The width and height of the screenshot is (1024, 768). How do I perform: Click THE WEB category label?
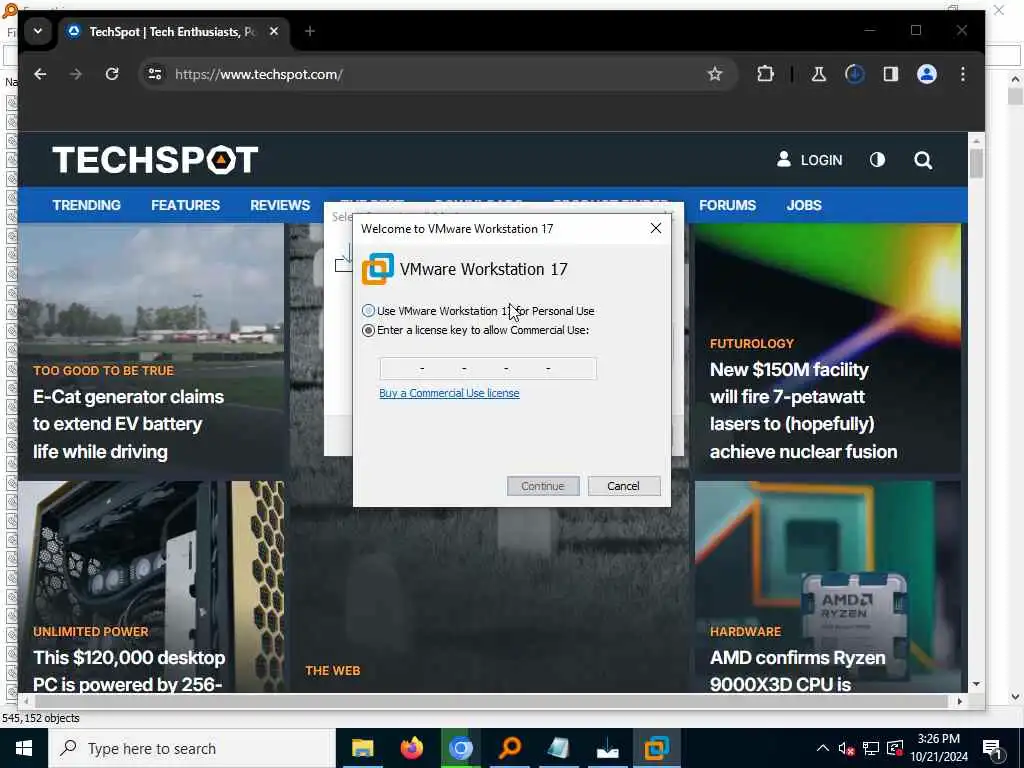tap(332, 671)
